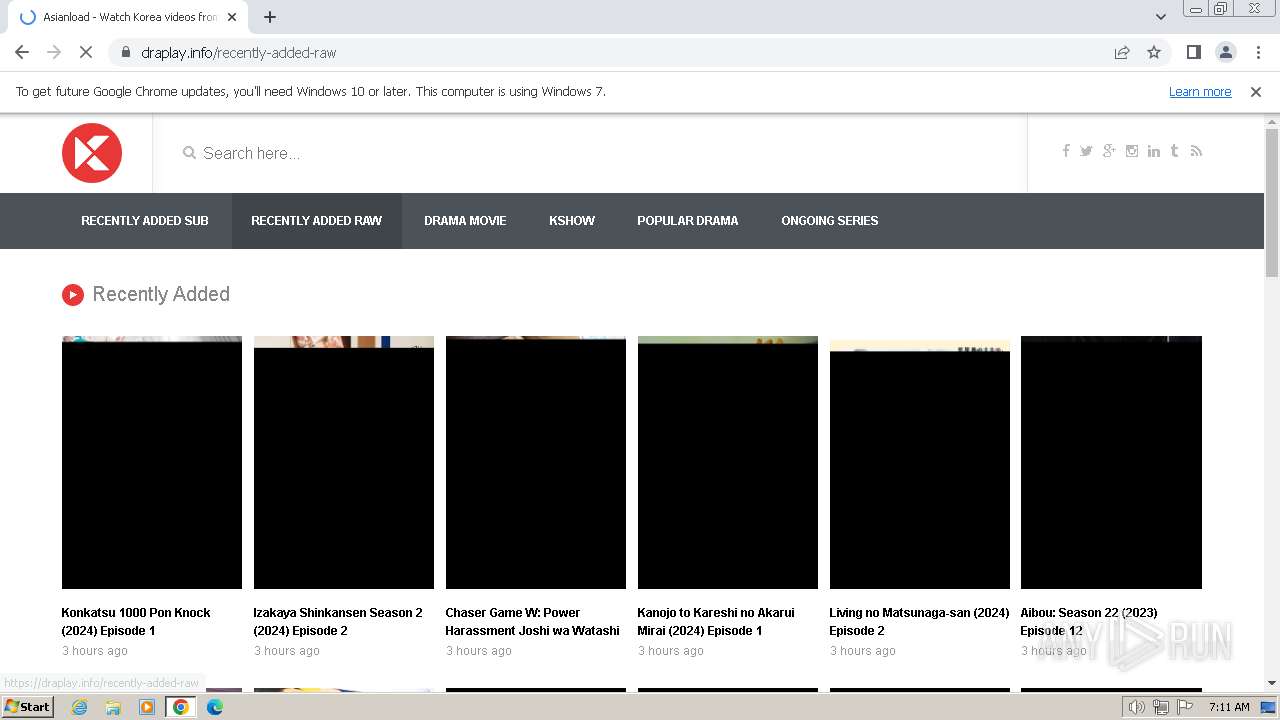Screen dimensions: 1280x720
Task: Open the Facebook social icon
Action: coord(1066,151)
